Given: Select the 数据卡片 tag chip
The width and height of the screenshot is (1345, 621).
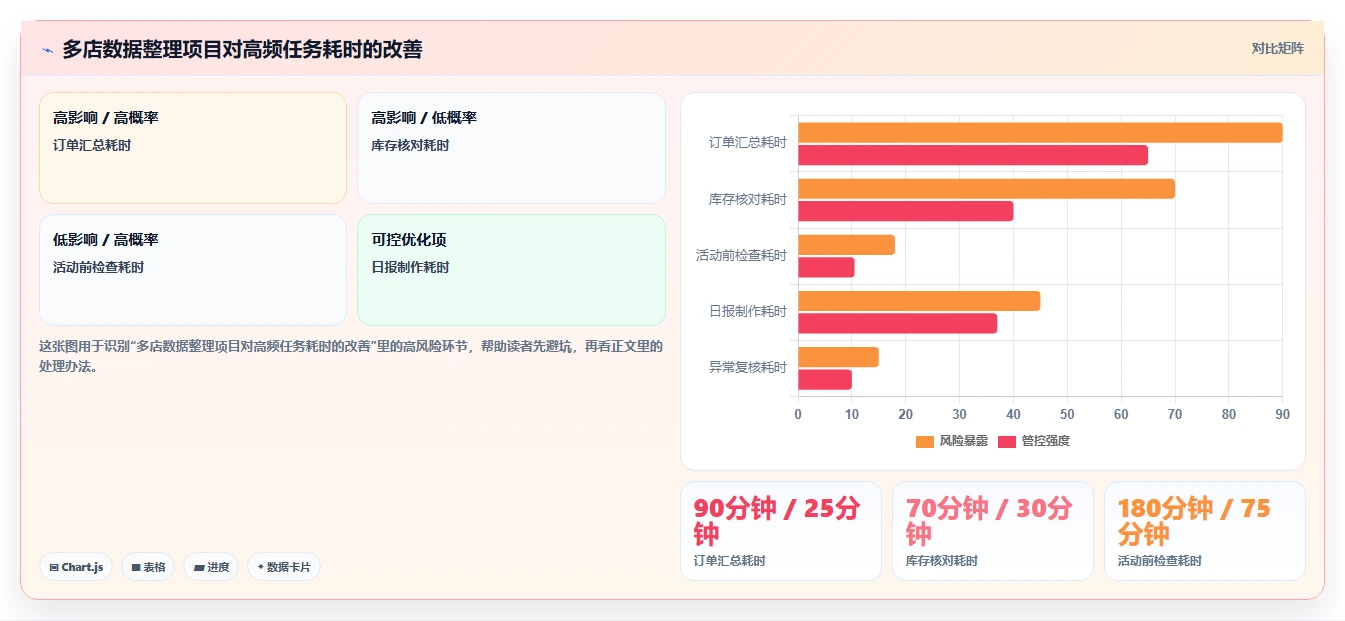Looking at the screenshot, I should [x=284, y=567].
